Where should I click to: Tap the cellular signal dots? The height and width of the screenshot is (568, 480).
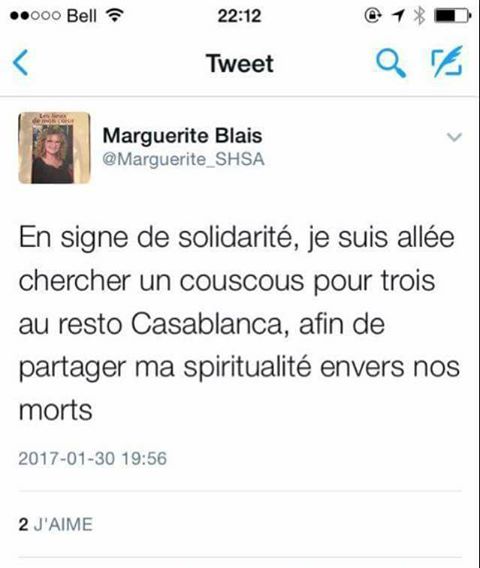[35, 16]
